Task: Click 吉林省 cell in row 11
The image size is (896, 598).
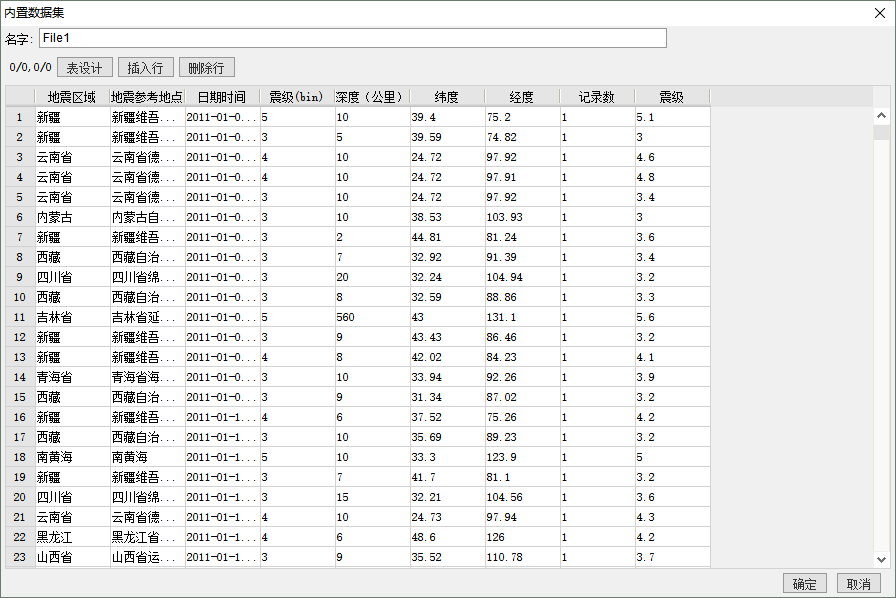Action: [x=72, y=317]
